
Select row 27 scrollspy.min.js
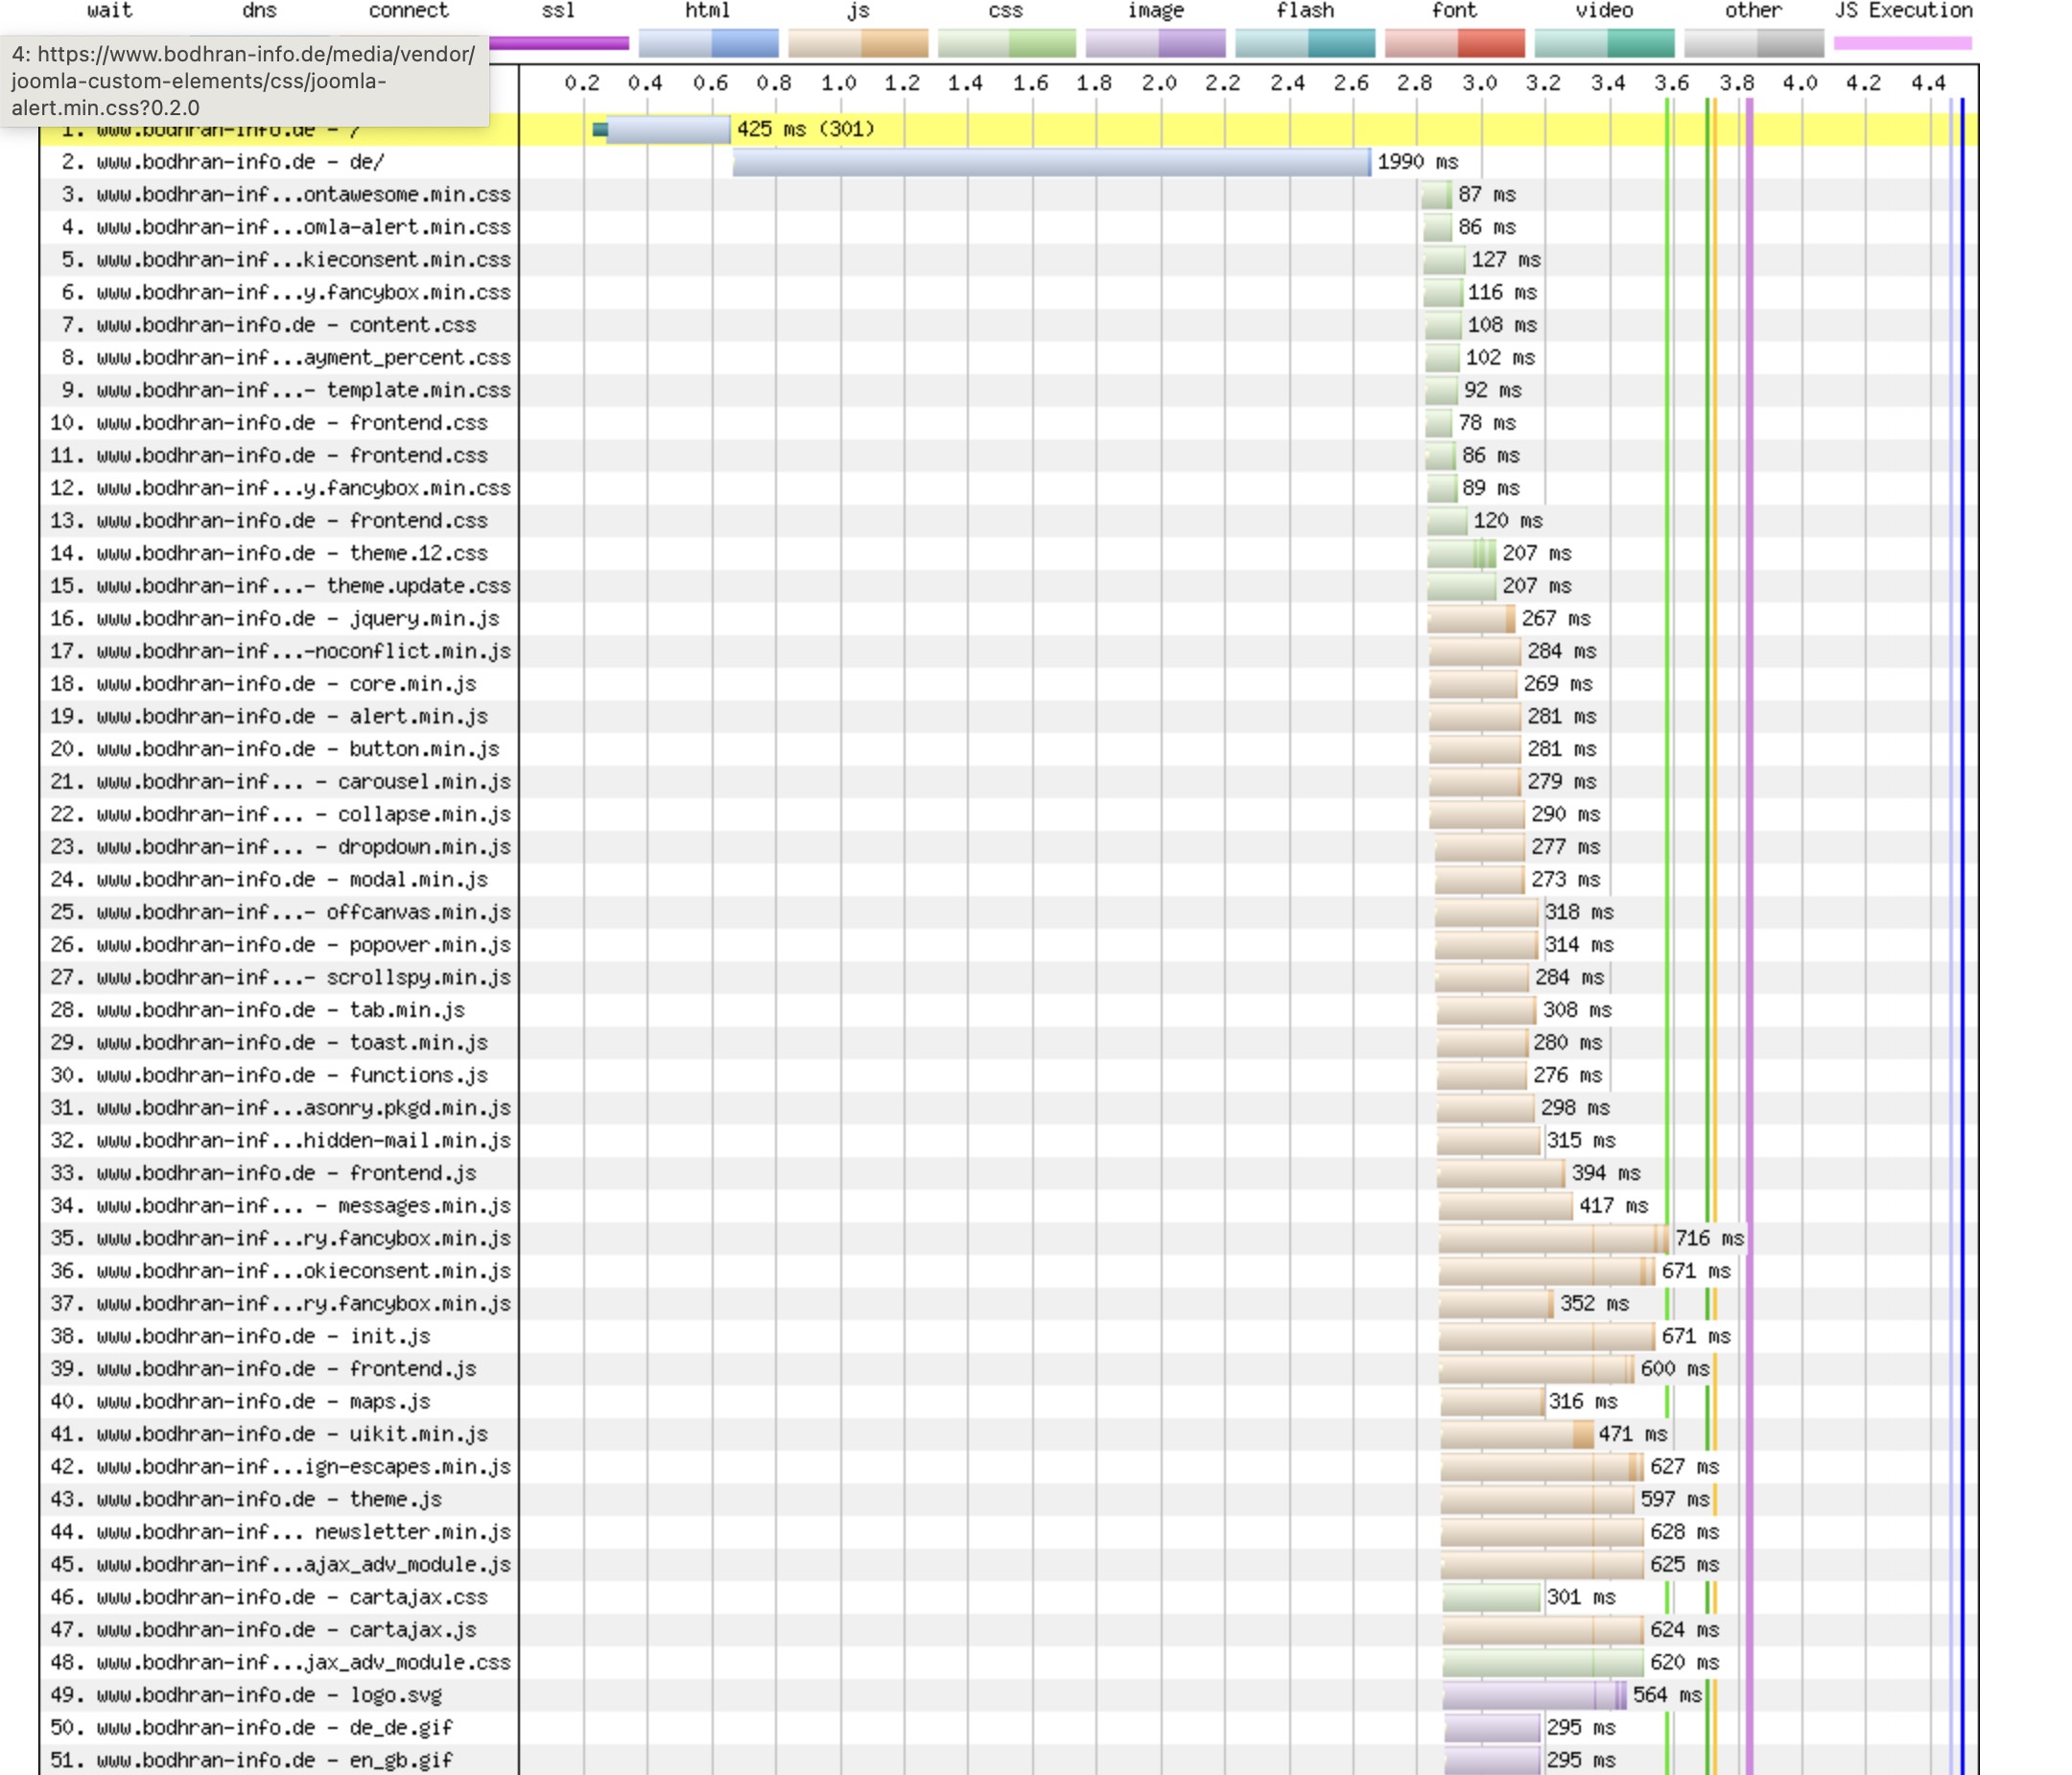tap(280, 977)
